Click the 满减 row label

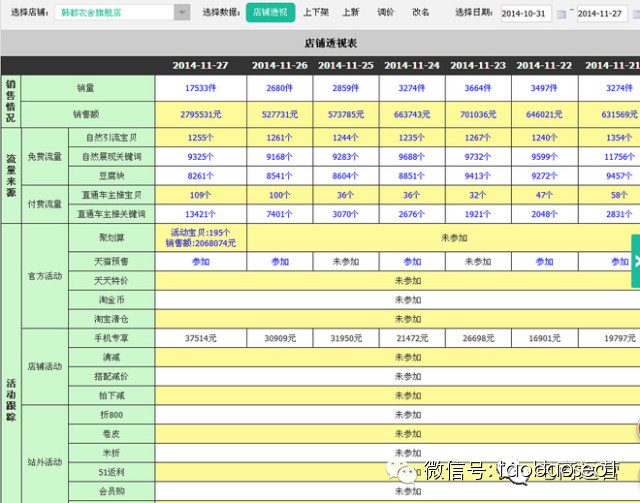[x=111, y=357]
